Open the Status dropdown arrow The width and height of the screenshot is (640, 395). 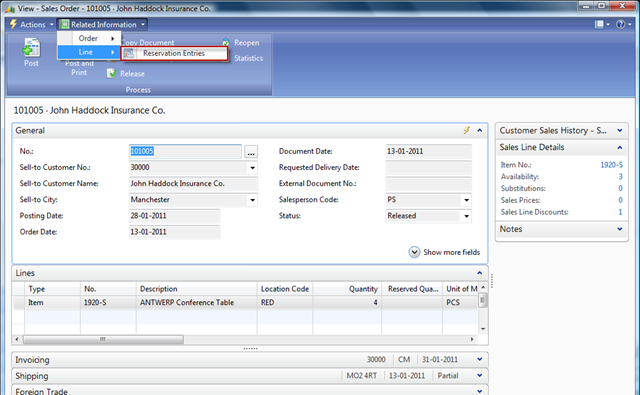click(467, 216)
